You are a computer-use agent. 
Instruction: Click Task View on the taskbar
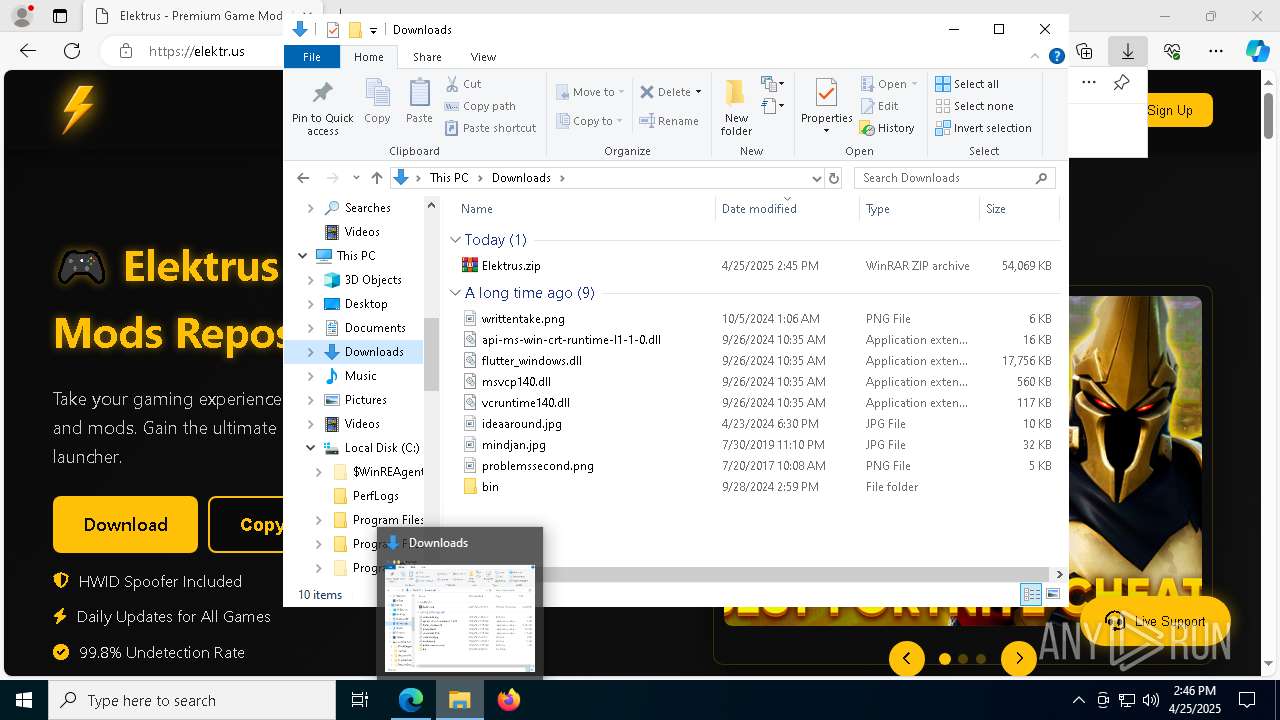(x=360, y=700)
